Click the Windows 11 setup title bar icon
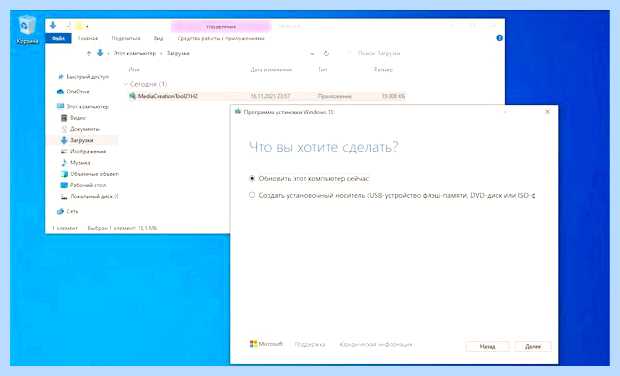This screenshot has width=620, height=376. tap(238, 112)
